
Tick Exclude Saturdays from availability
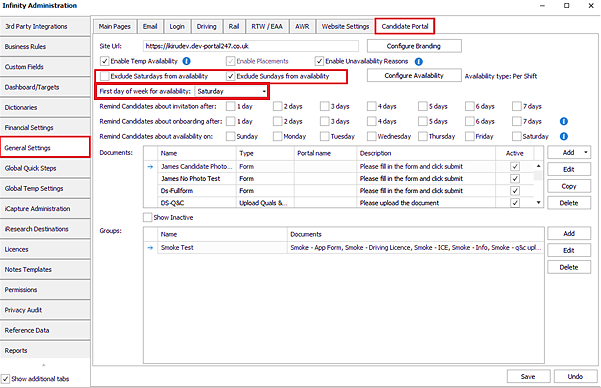pyautogui.click(x=105, y=76)
